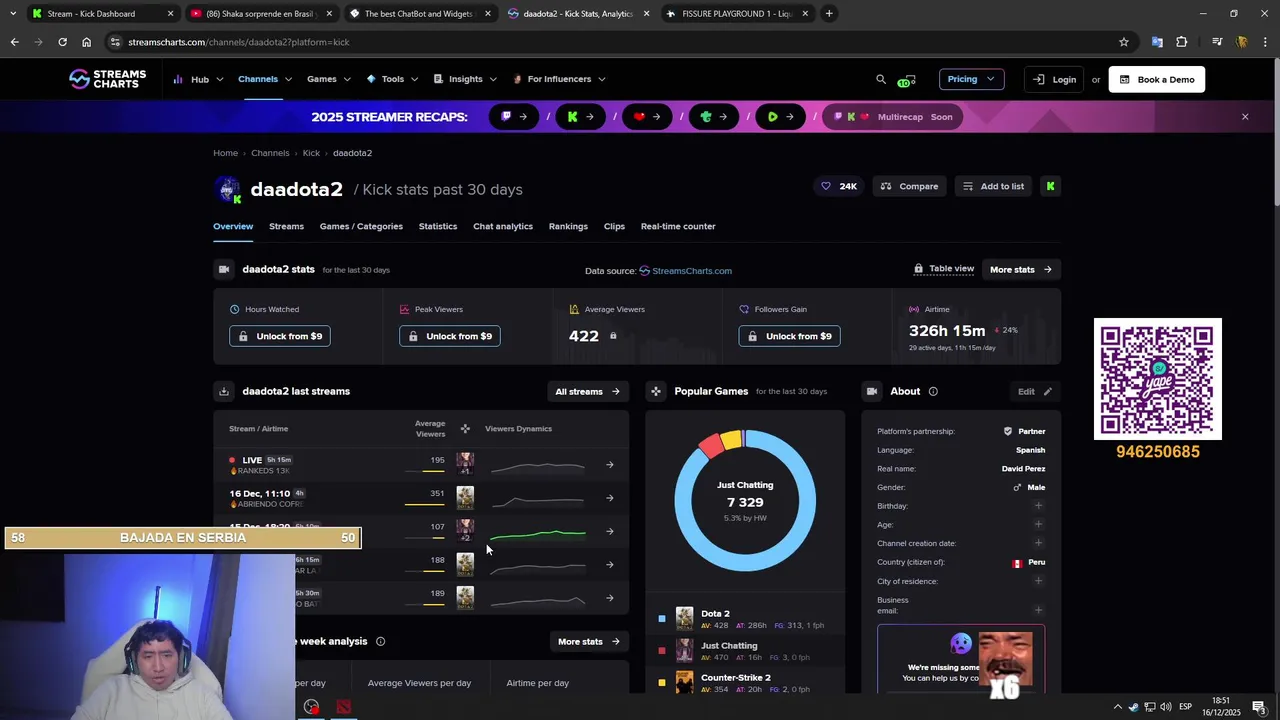Screen dimensions: 1280x720
Task: Open the Real-time counter tab
Action: tap(678, 226)
